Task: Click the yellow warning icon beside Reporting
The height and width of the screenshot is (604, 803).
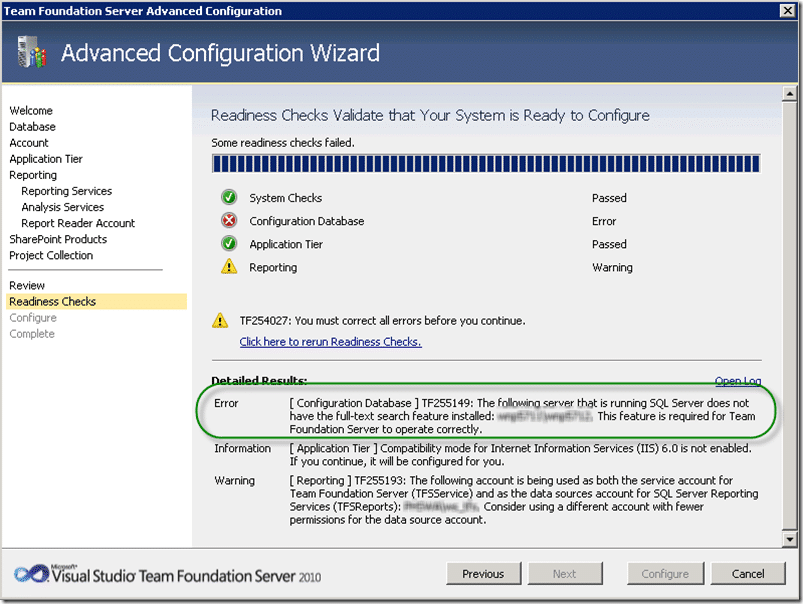Action: pos(229,266)
